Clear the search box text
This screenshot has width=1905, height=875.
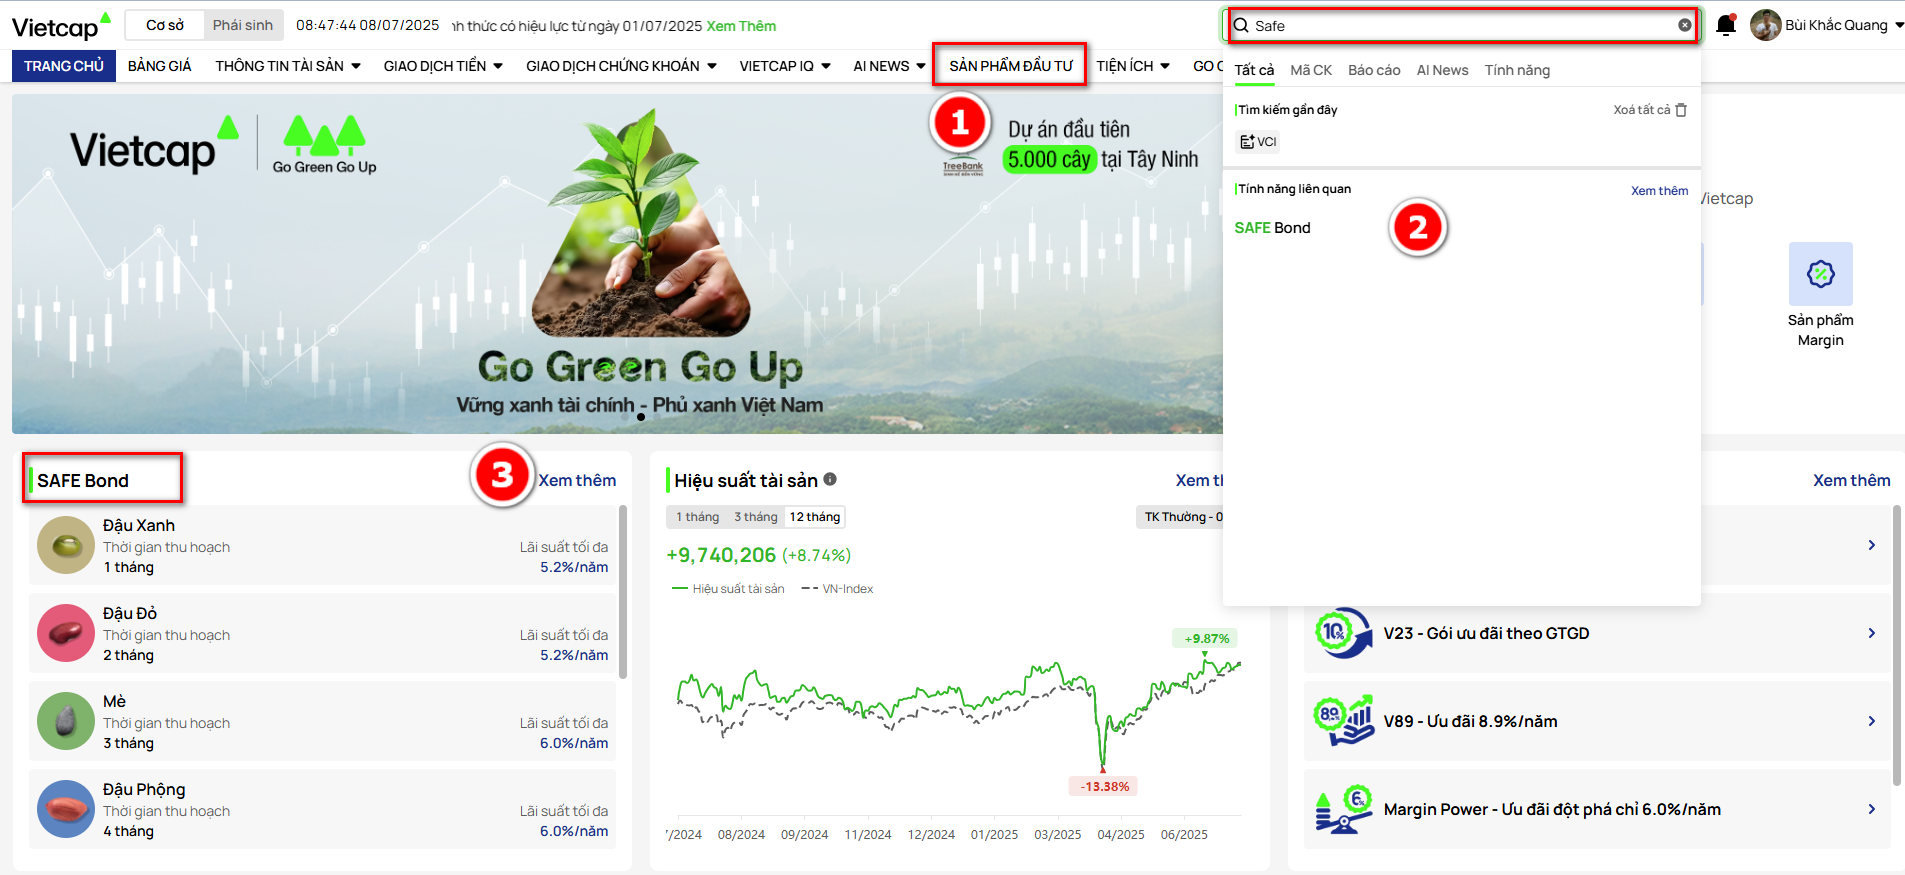[1685, 25]
